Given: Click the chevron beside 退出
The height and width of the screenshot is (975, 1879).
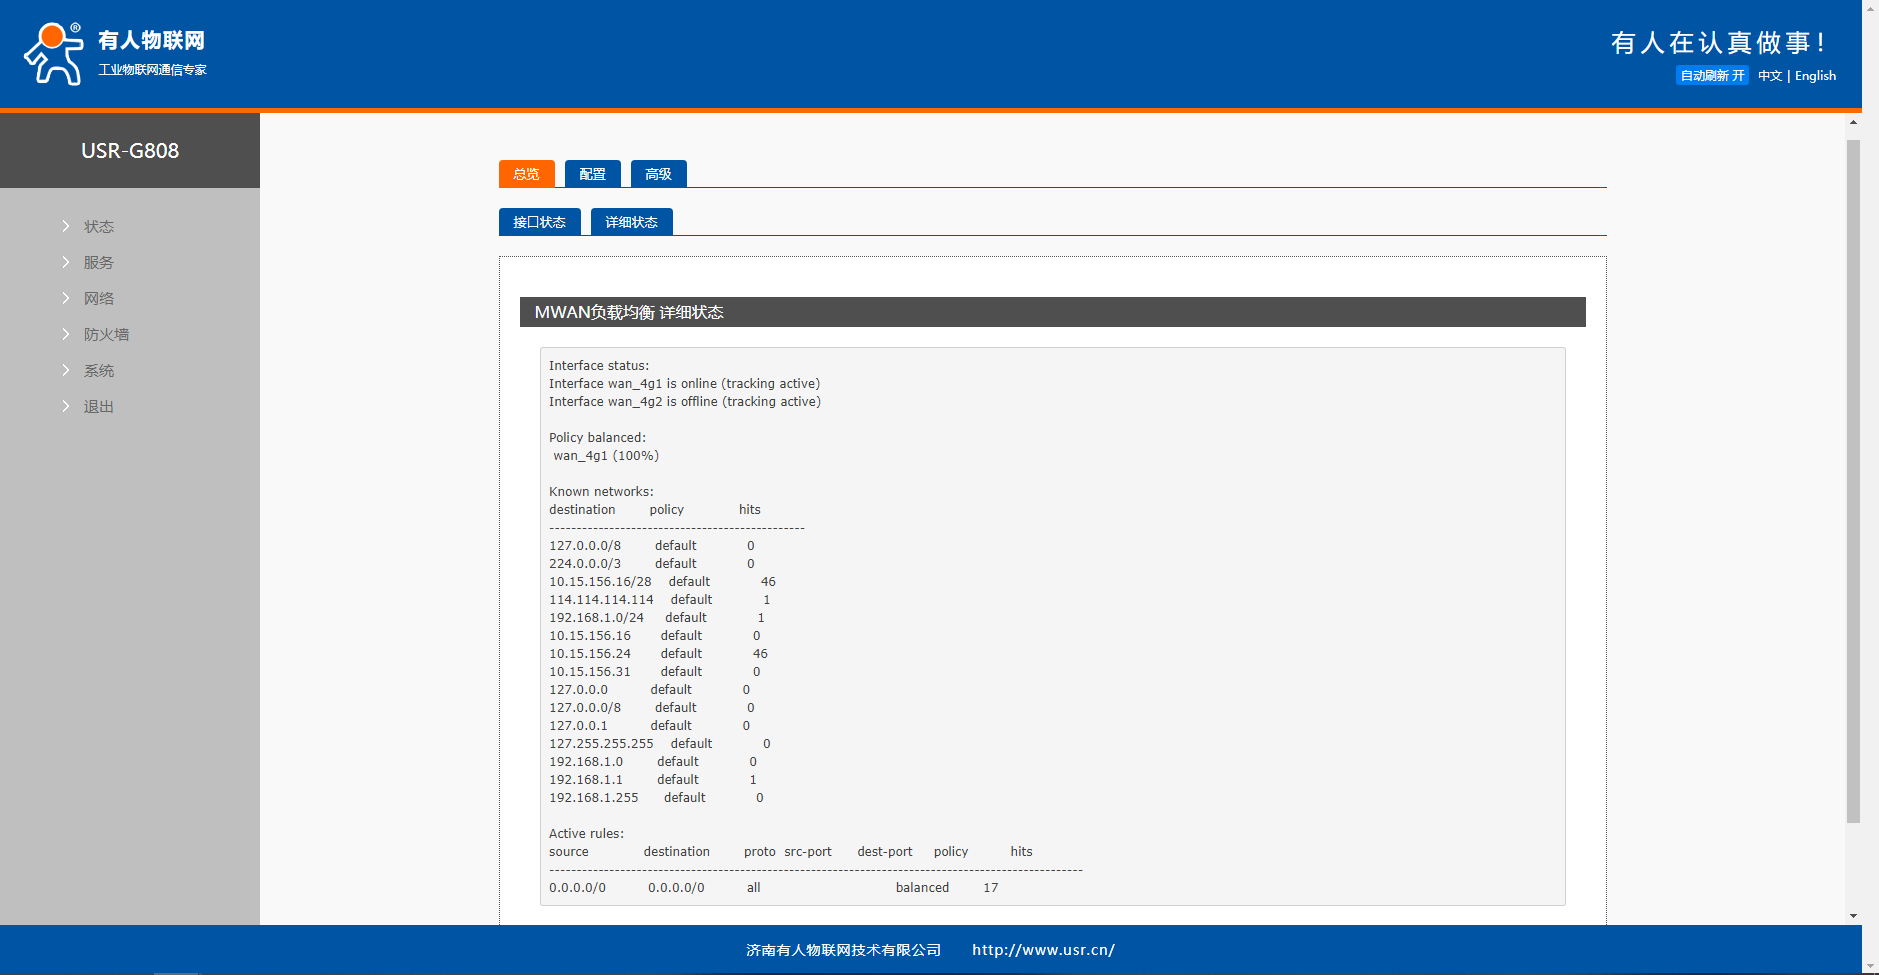Looking at the screenshot, I should [66, 406].
